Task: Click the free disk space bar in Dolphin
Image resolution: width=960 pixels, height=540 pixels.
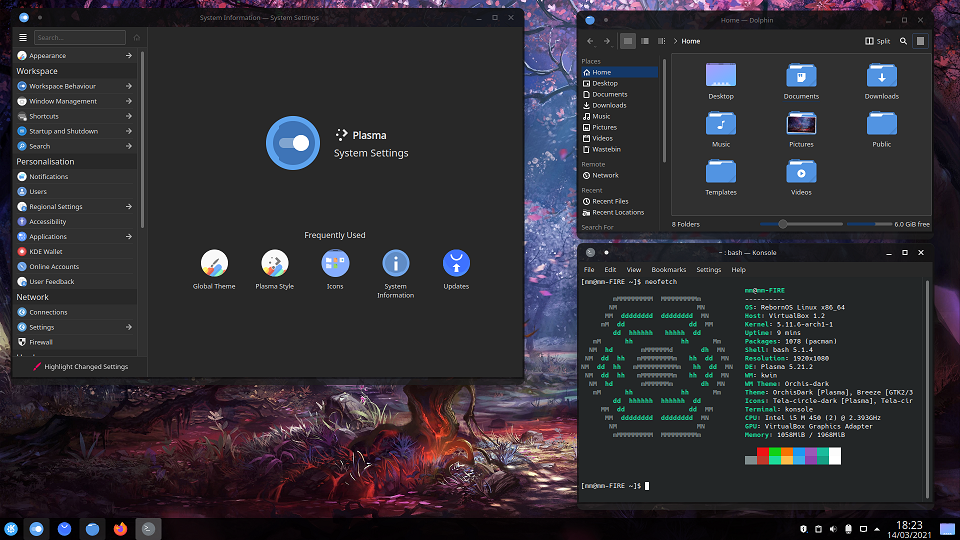Action: coord(869,224)
